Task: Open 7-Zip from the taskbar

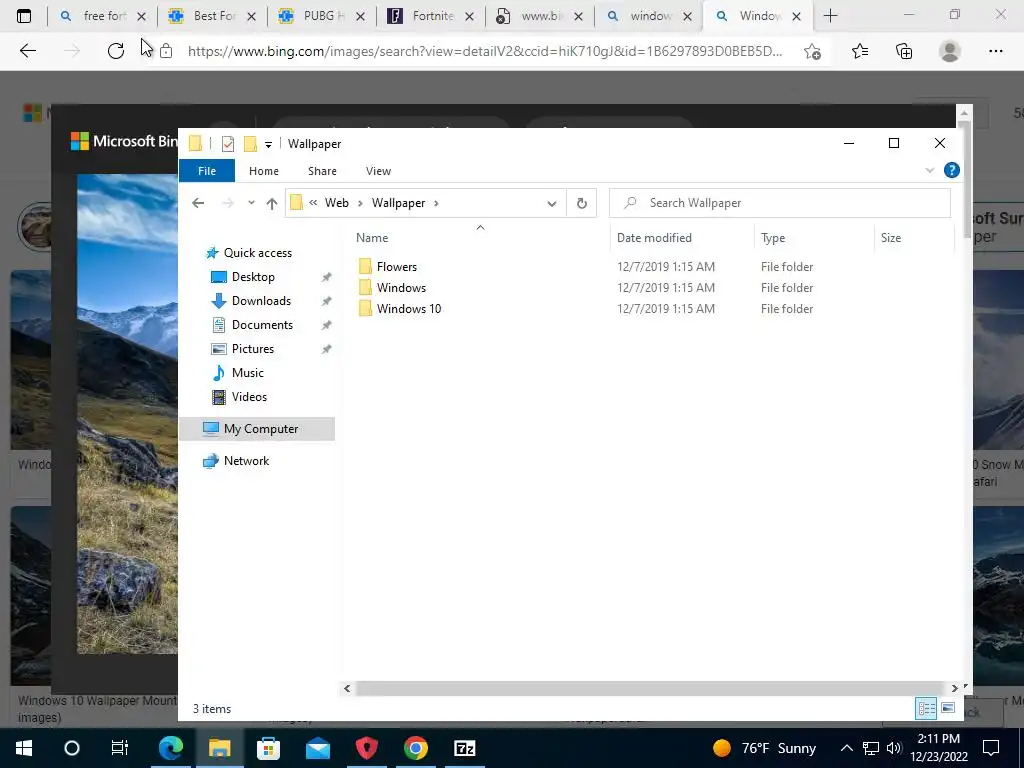Action: pyautogui.click(x=464, y=748)
